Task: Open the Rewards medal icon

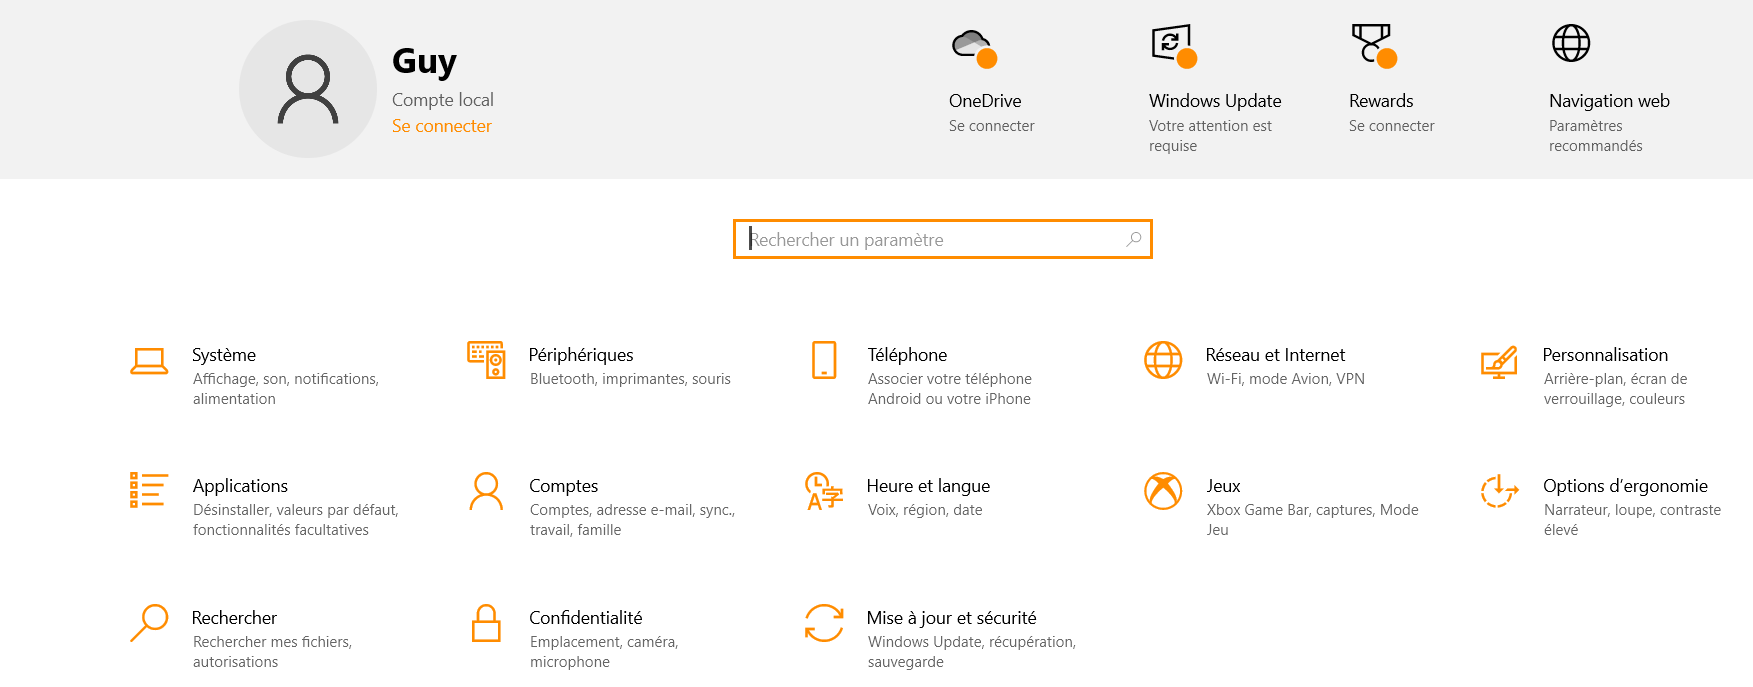Action: 1373,46
